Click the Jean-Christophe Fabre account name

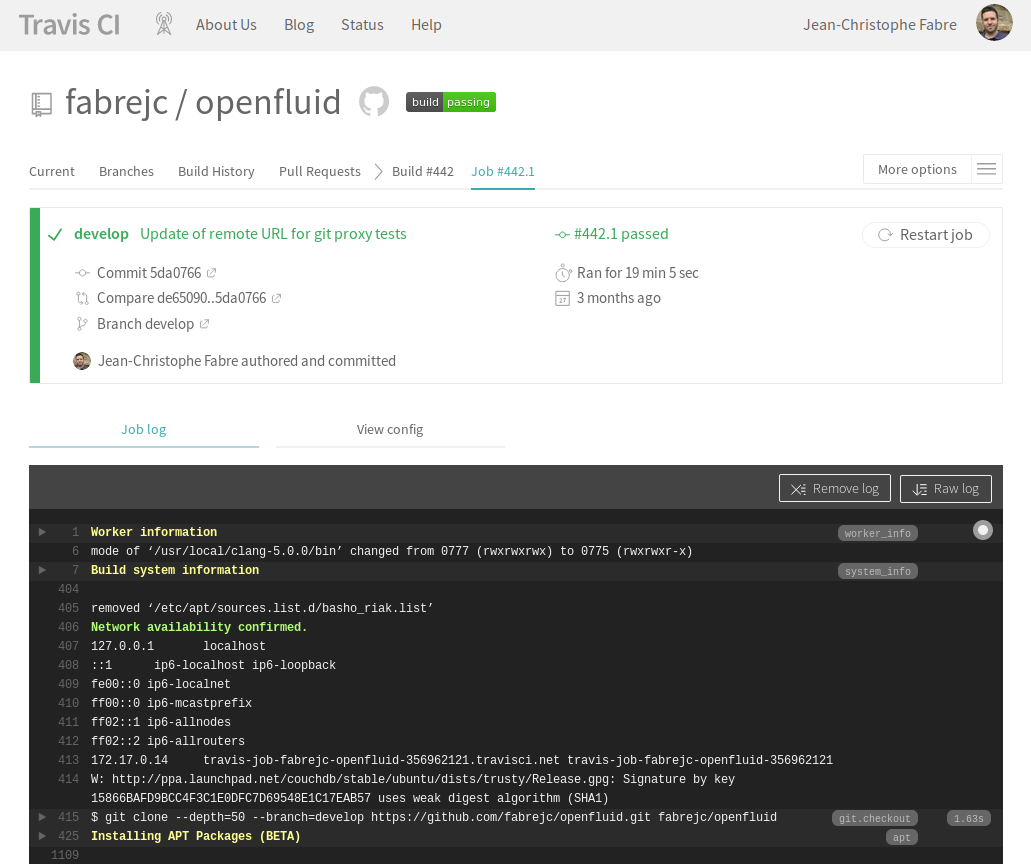[880, 25]
